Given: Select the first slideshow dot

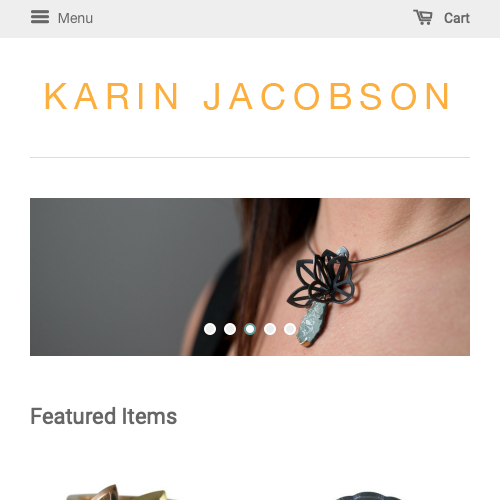Looking at the screenshot, I should tap(210, 329).
